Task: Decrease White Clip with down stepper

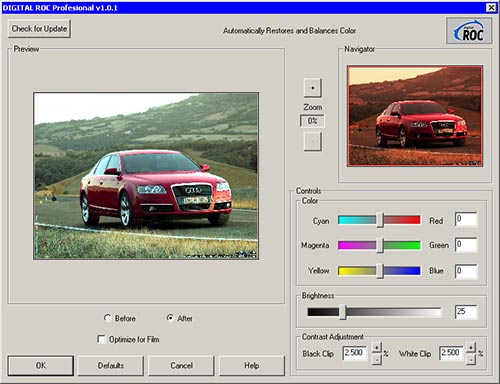Action: 471,359
